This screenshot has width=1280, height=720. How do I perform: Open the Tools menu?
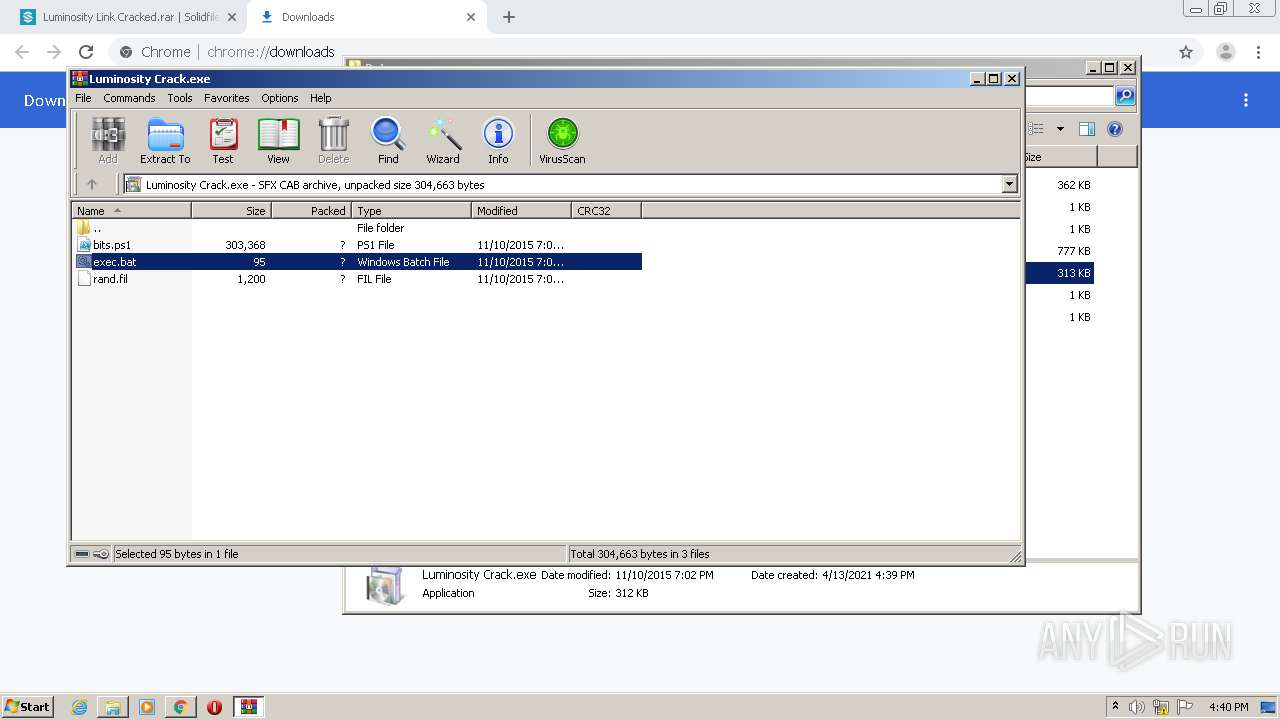click(180, 98)
